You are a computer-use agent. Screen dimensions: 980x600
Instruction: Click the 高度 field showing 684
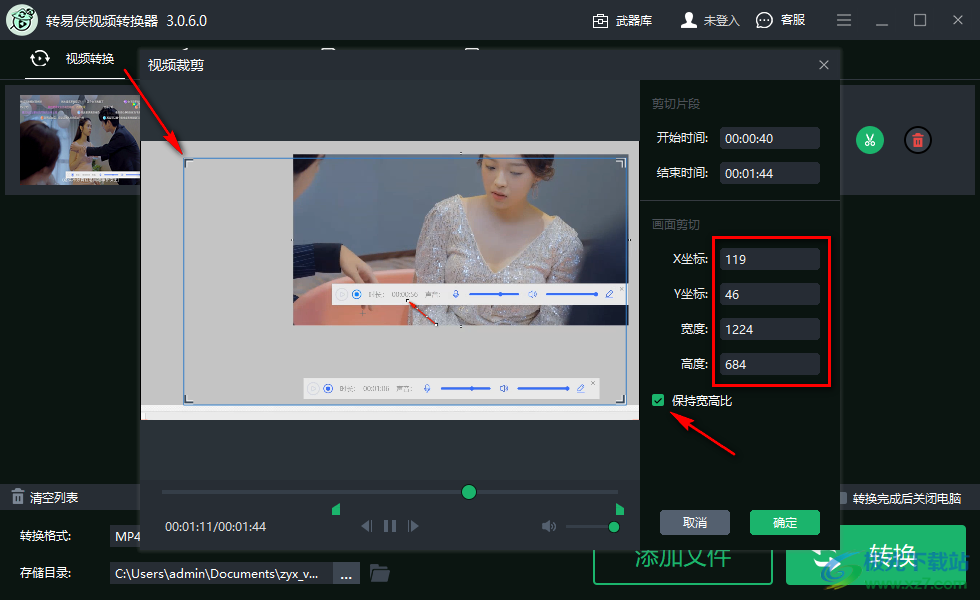769,364
